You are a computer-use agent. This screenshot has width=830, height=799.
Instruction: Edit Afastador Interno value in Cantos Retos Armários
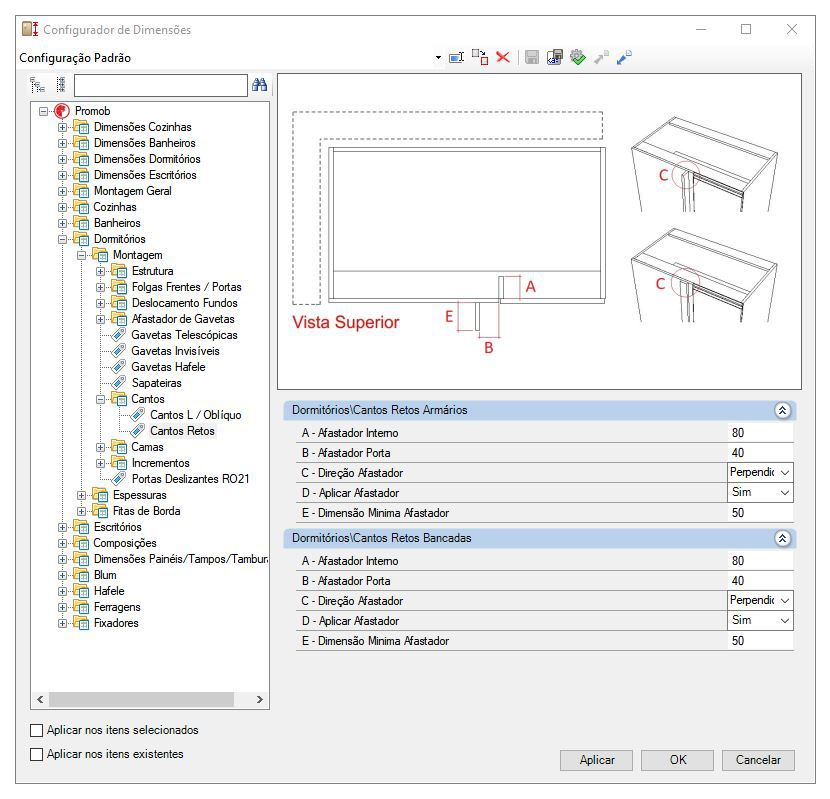coord(760,433)
